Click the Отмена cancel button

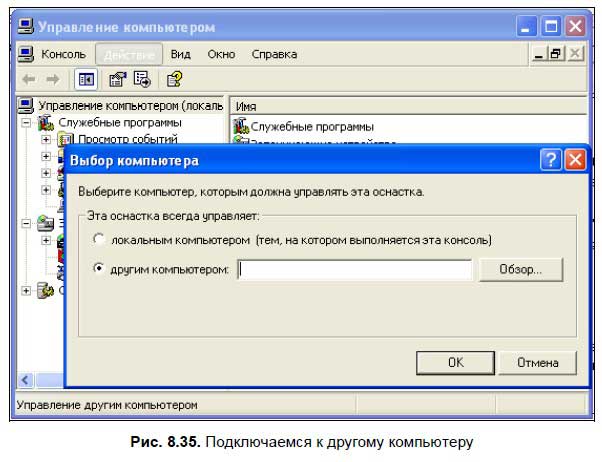(537, 363)
